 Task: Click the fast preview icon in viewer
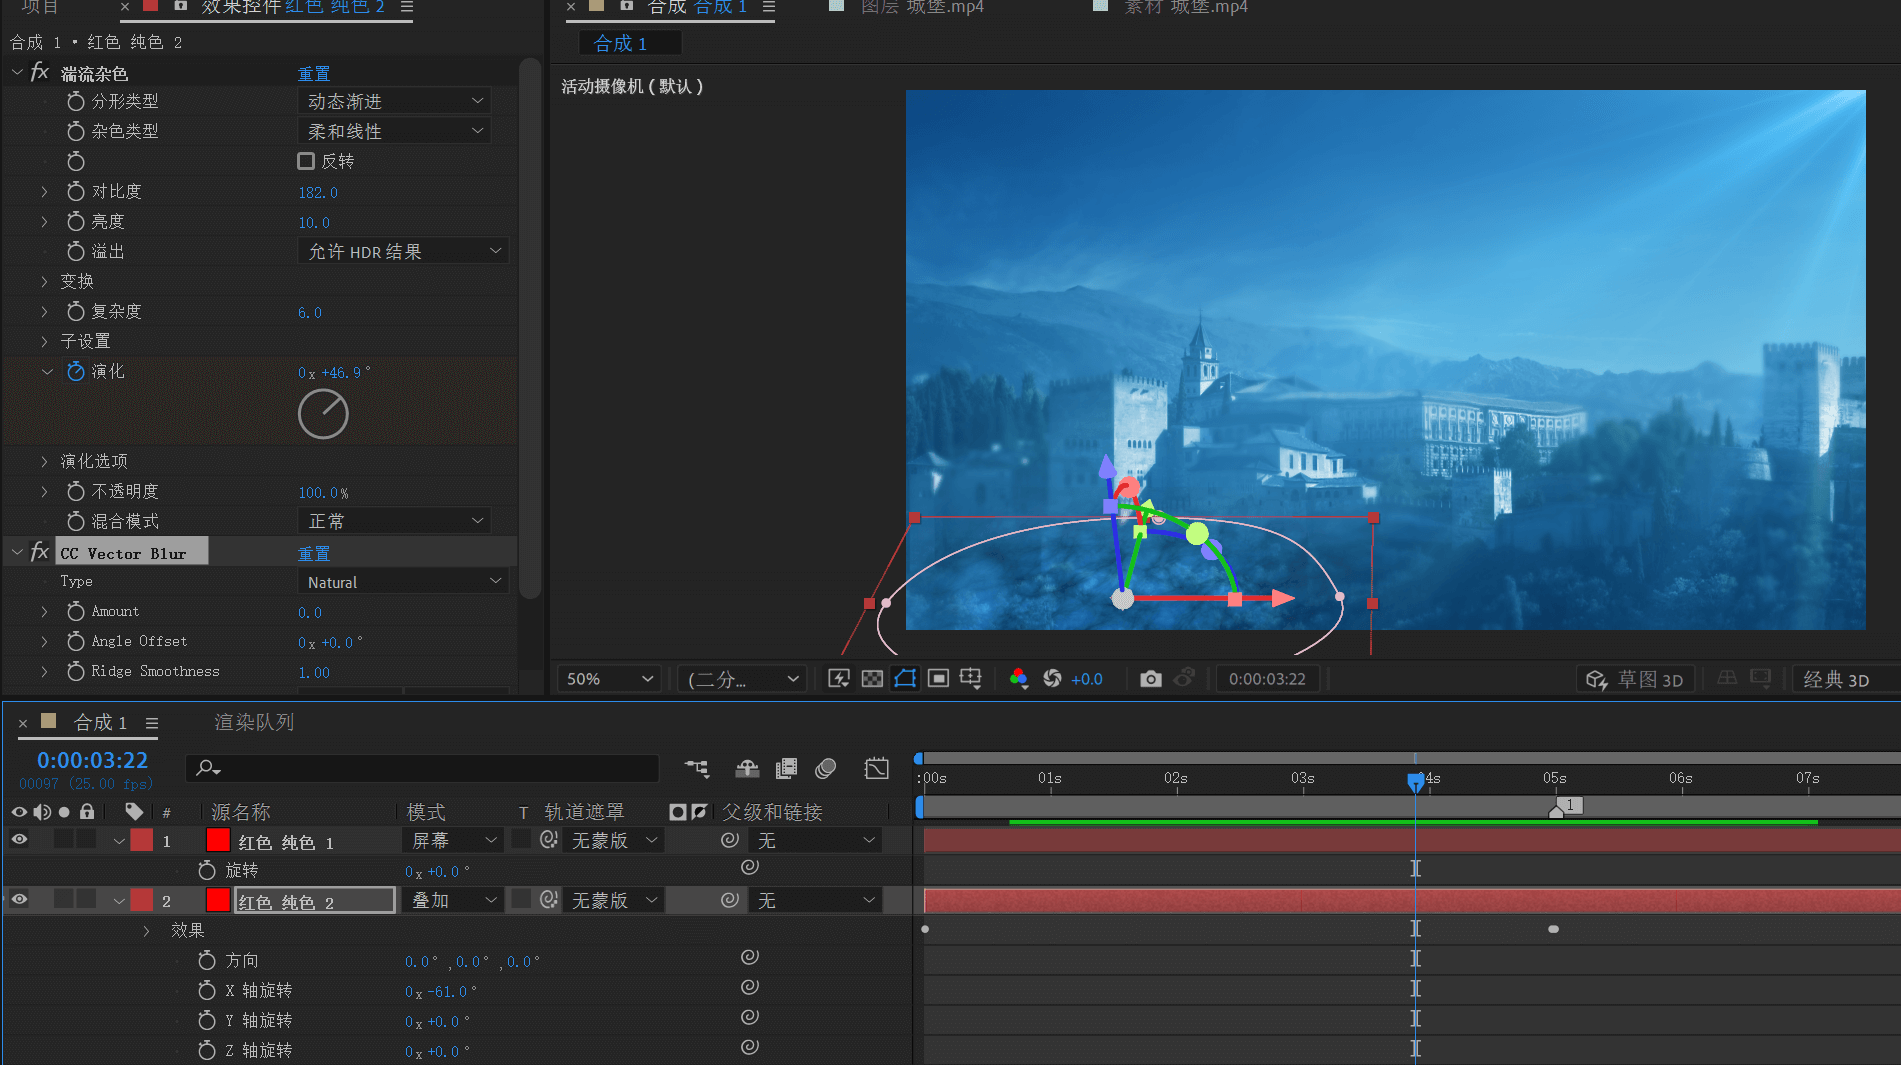(839, 679)
